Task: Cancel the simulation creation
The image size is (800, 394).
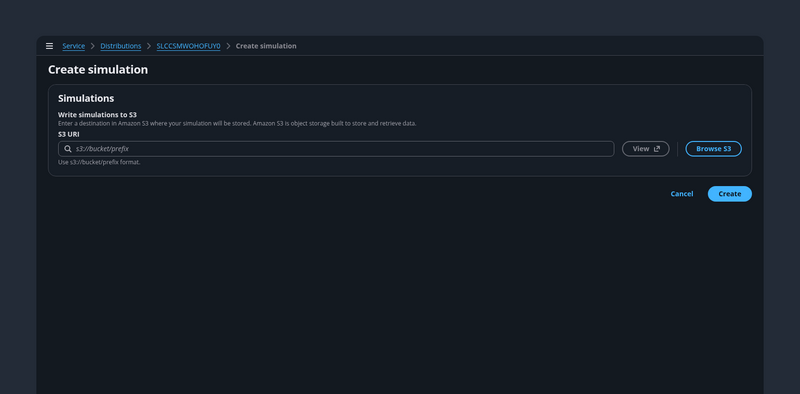Action: point(682,194)
